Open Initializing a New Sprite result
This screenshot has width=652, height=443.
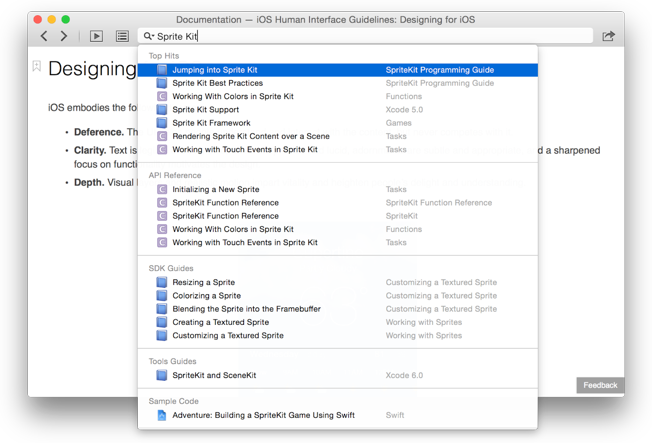click(x=338, y=190)
